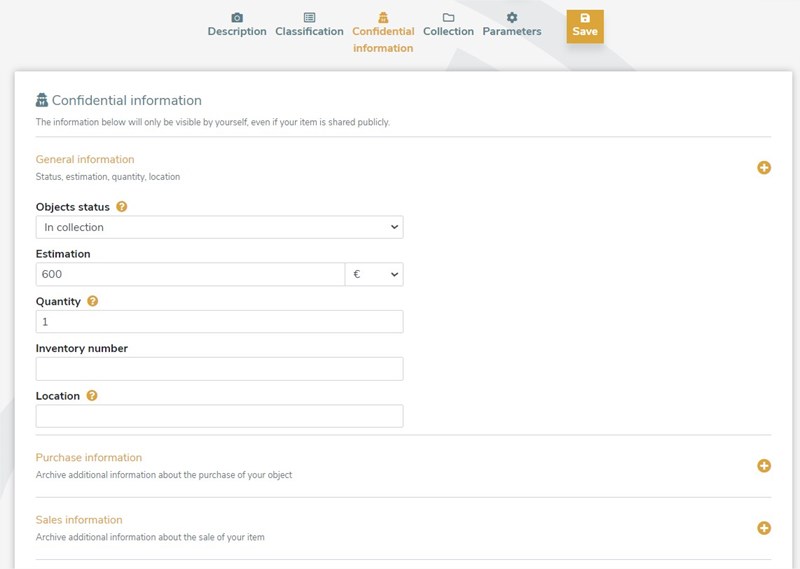The width and height of the screenshot is (800, 569).
Task: Click the folder icon above Collection
Action: point(448,17)
